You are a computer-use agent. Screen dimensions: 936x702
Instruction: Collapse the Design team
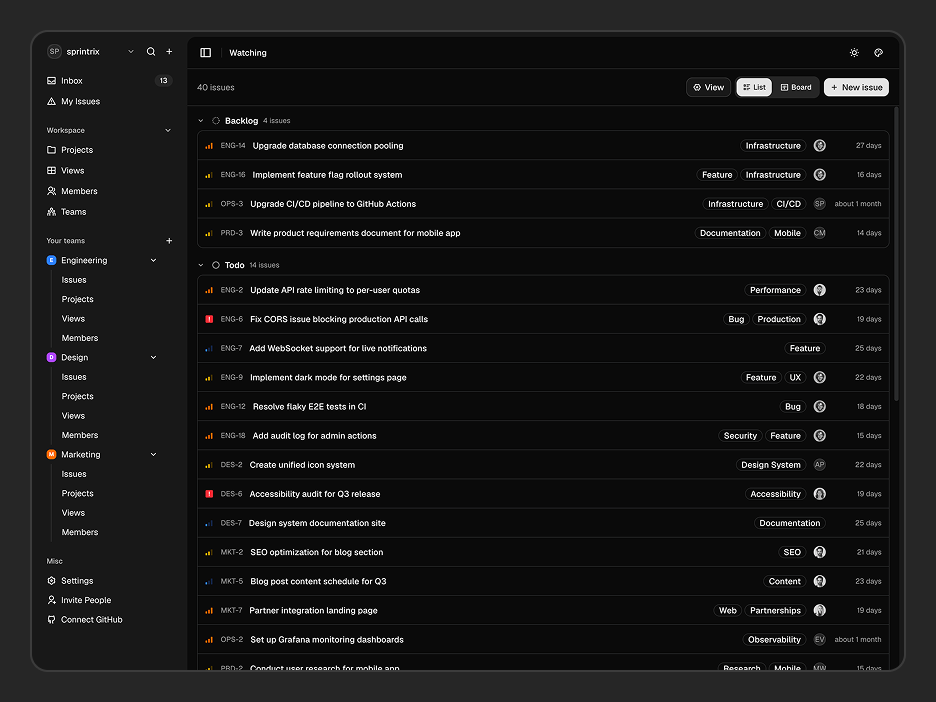point(153,358)
